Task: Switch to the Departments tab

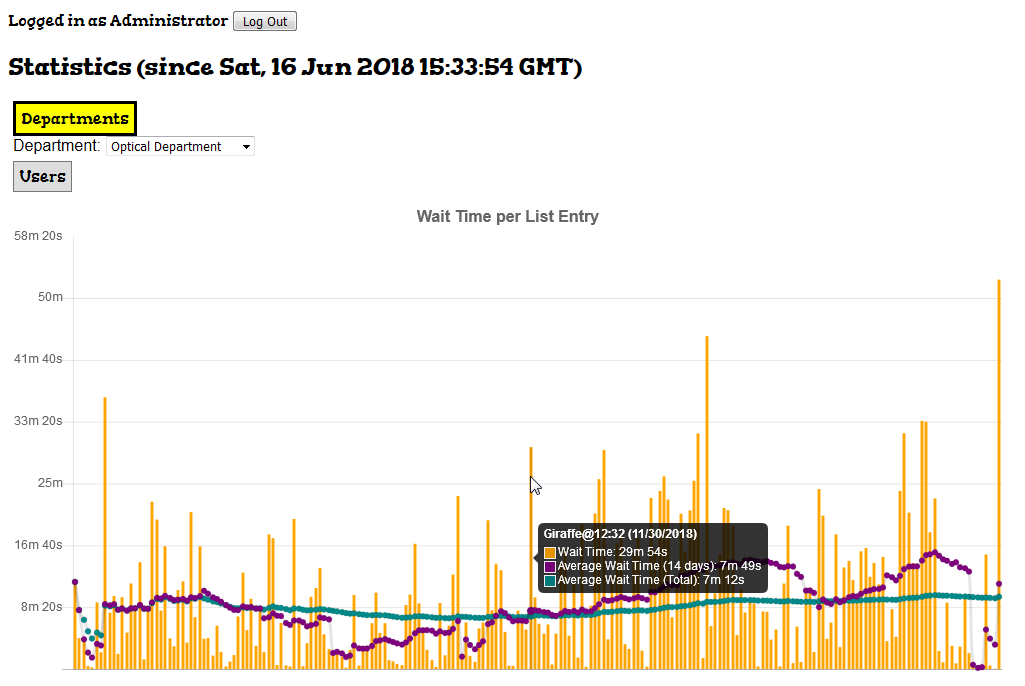Action: 75,119
